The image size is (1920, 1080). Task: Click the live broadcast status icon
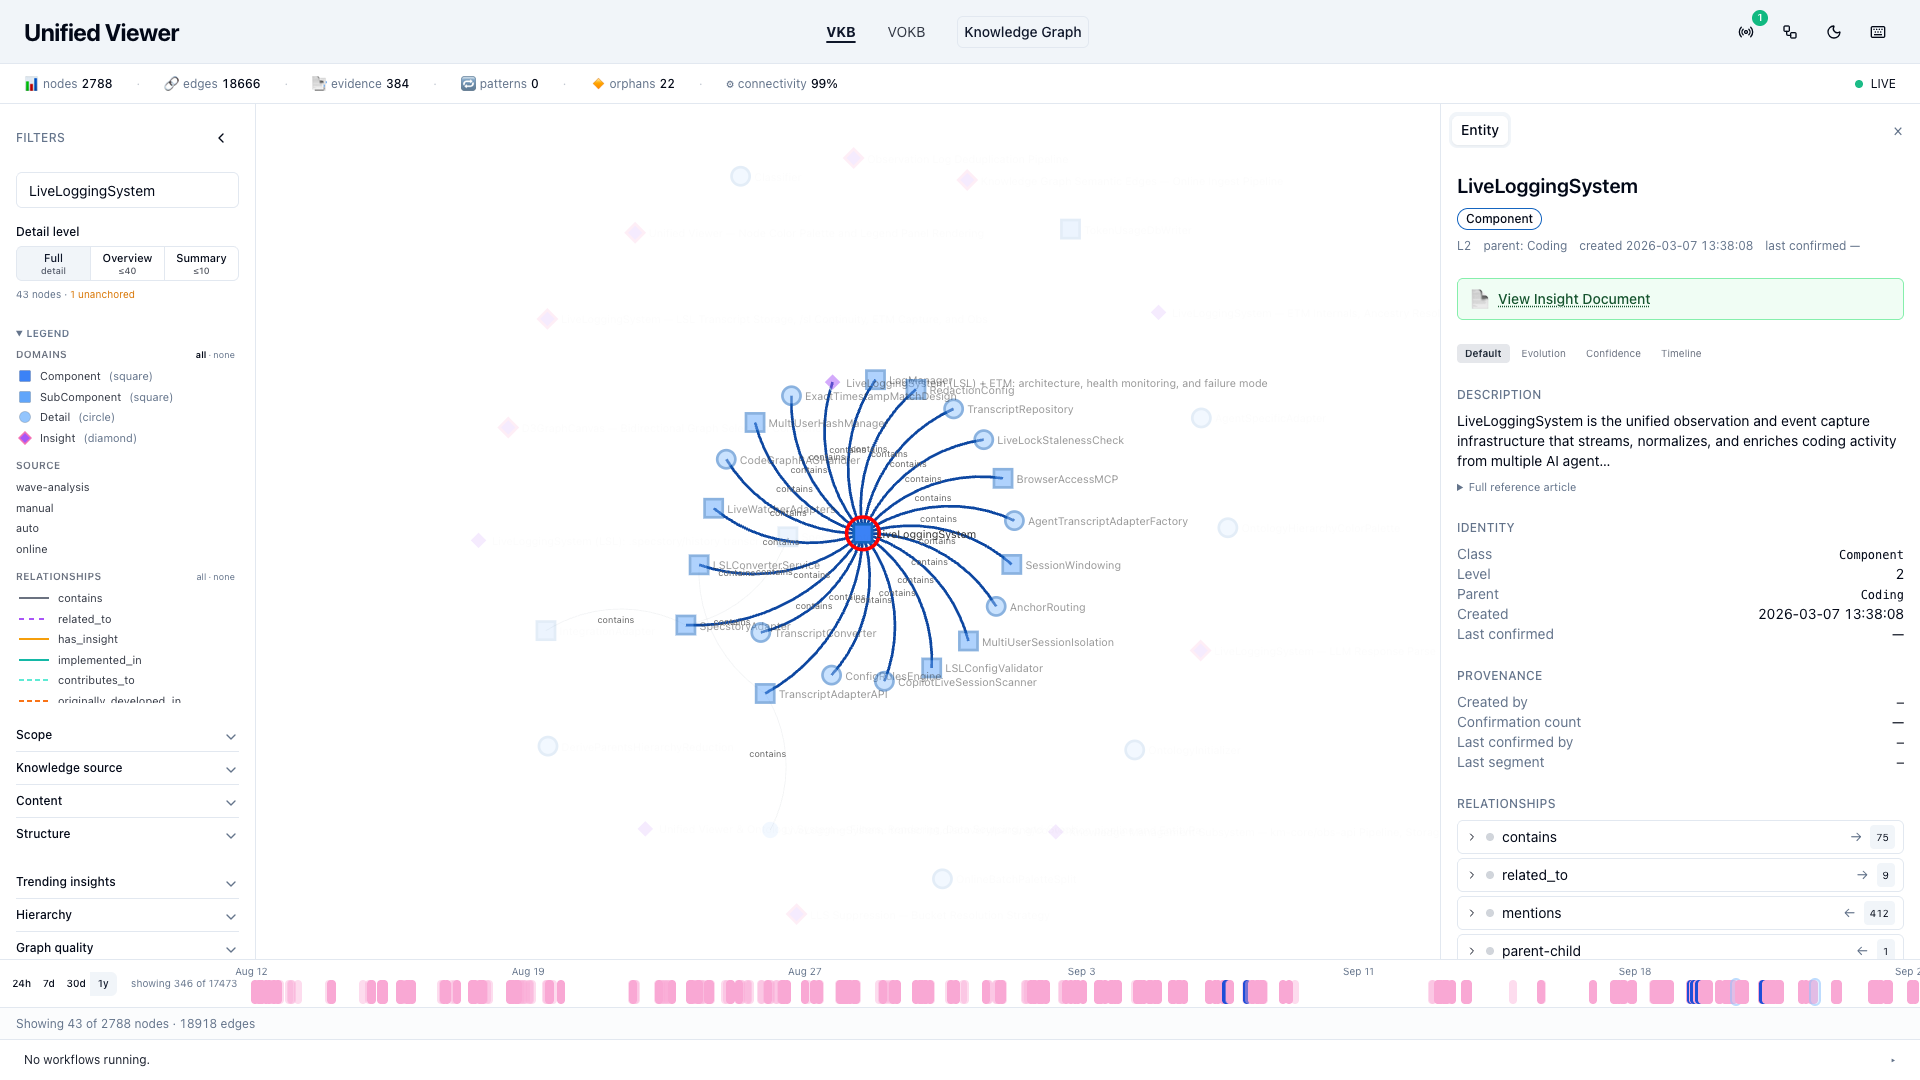point(1746,32)
